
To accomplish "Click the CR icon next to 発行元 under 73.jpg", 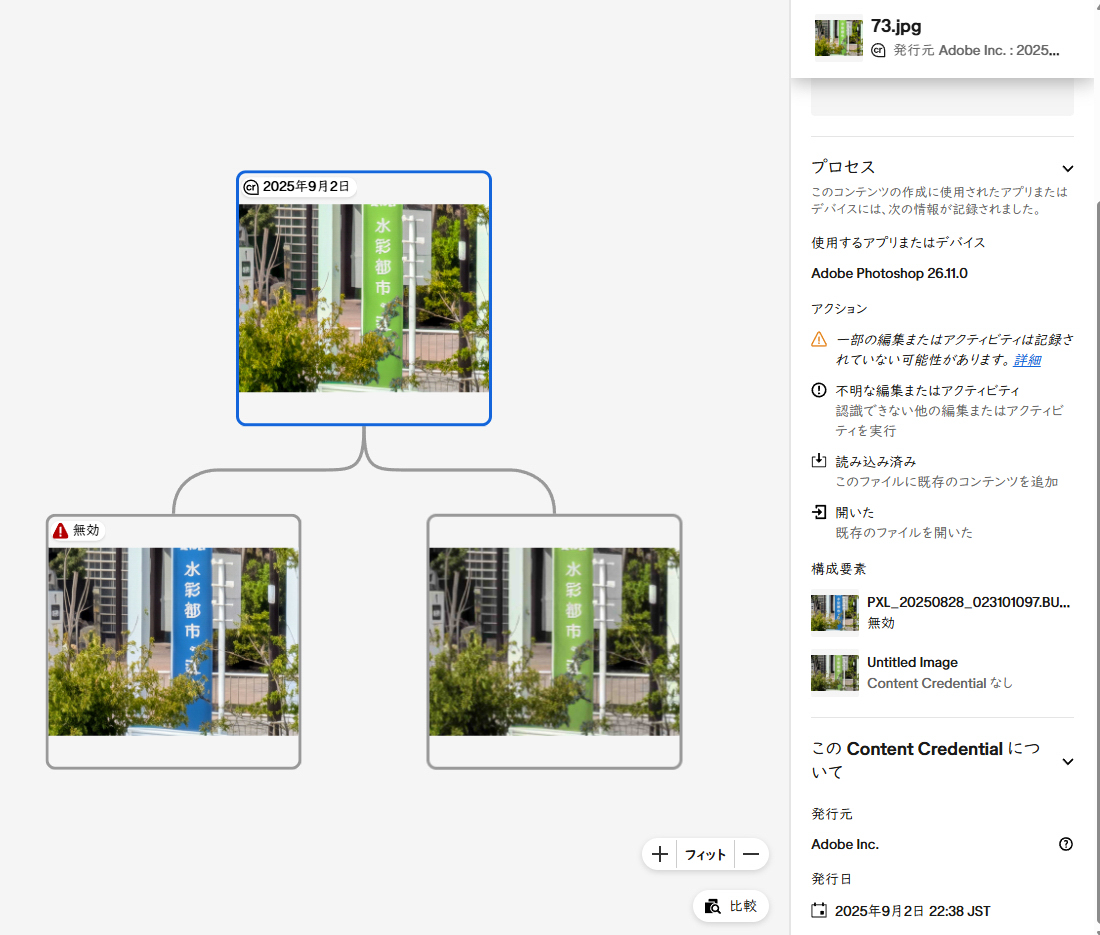I will pos(877,50).
